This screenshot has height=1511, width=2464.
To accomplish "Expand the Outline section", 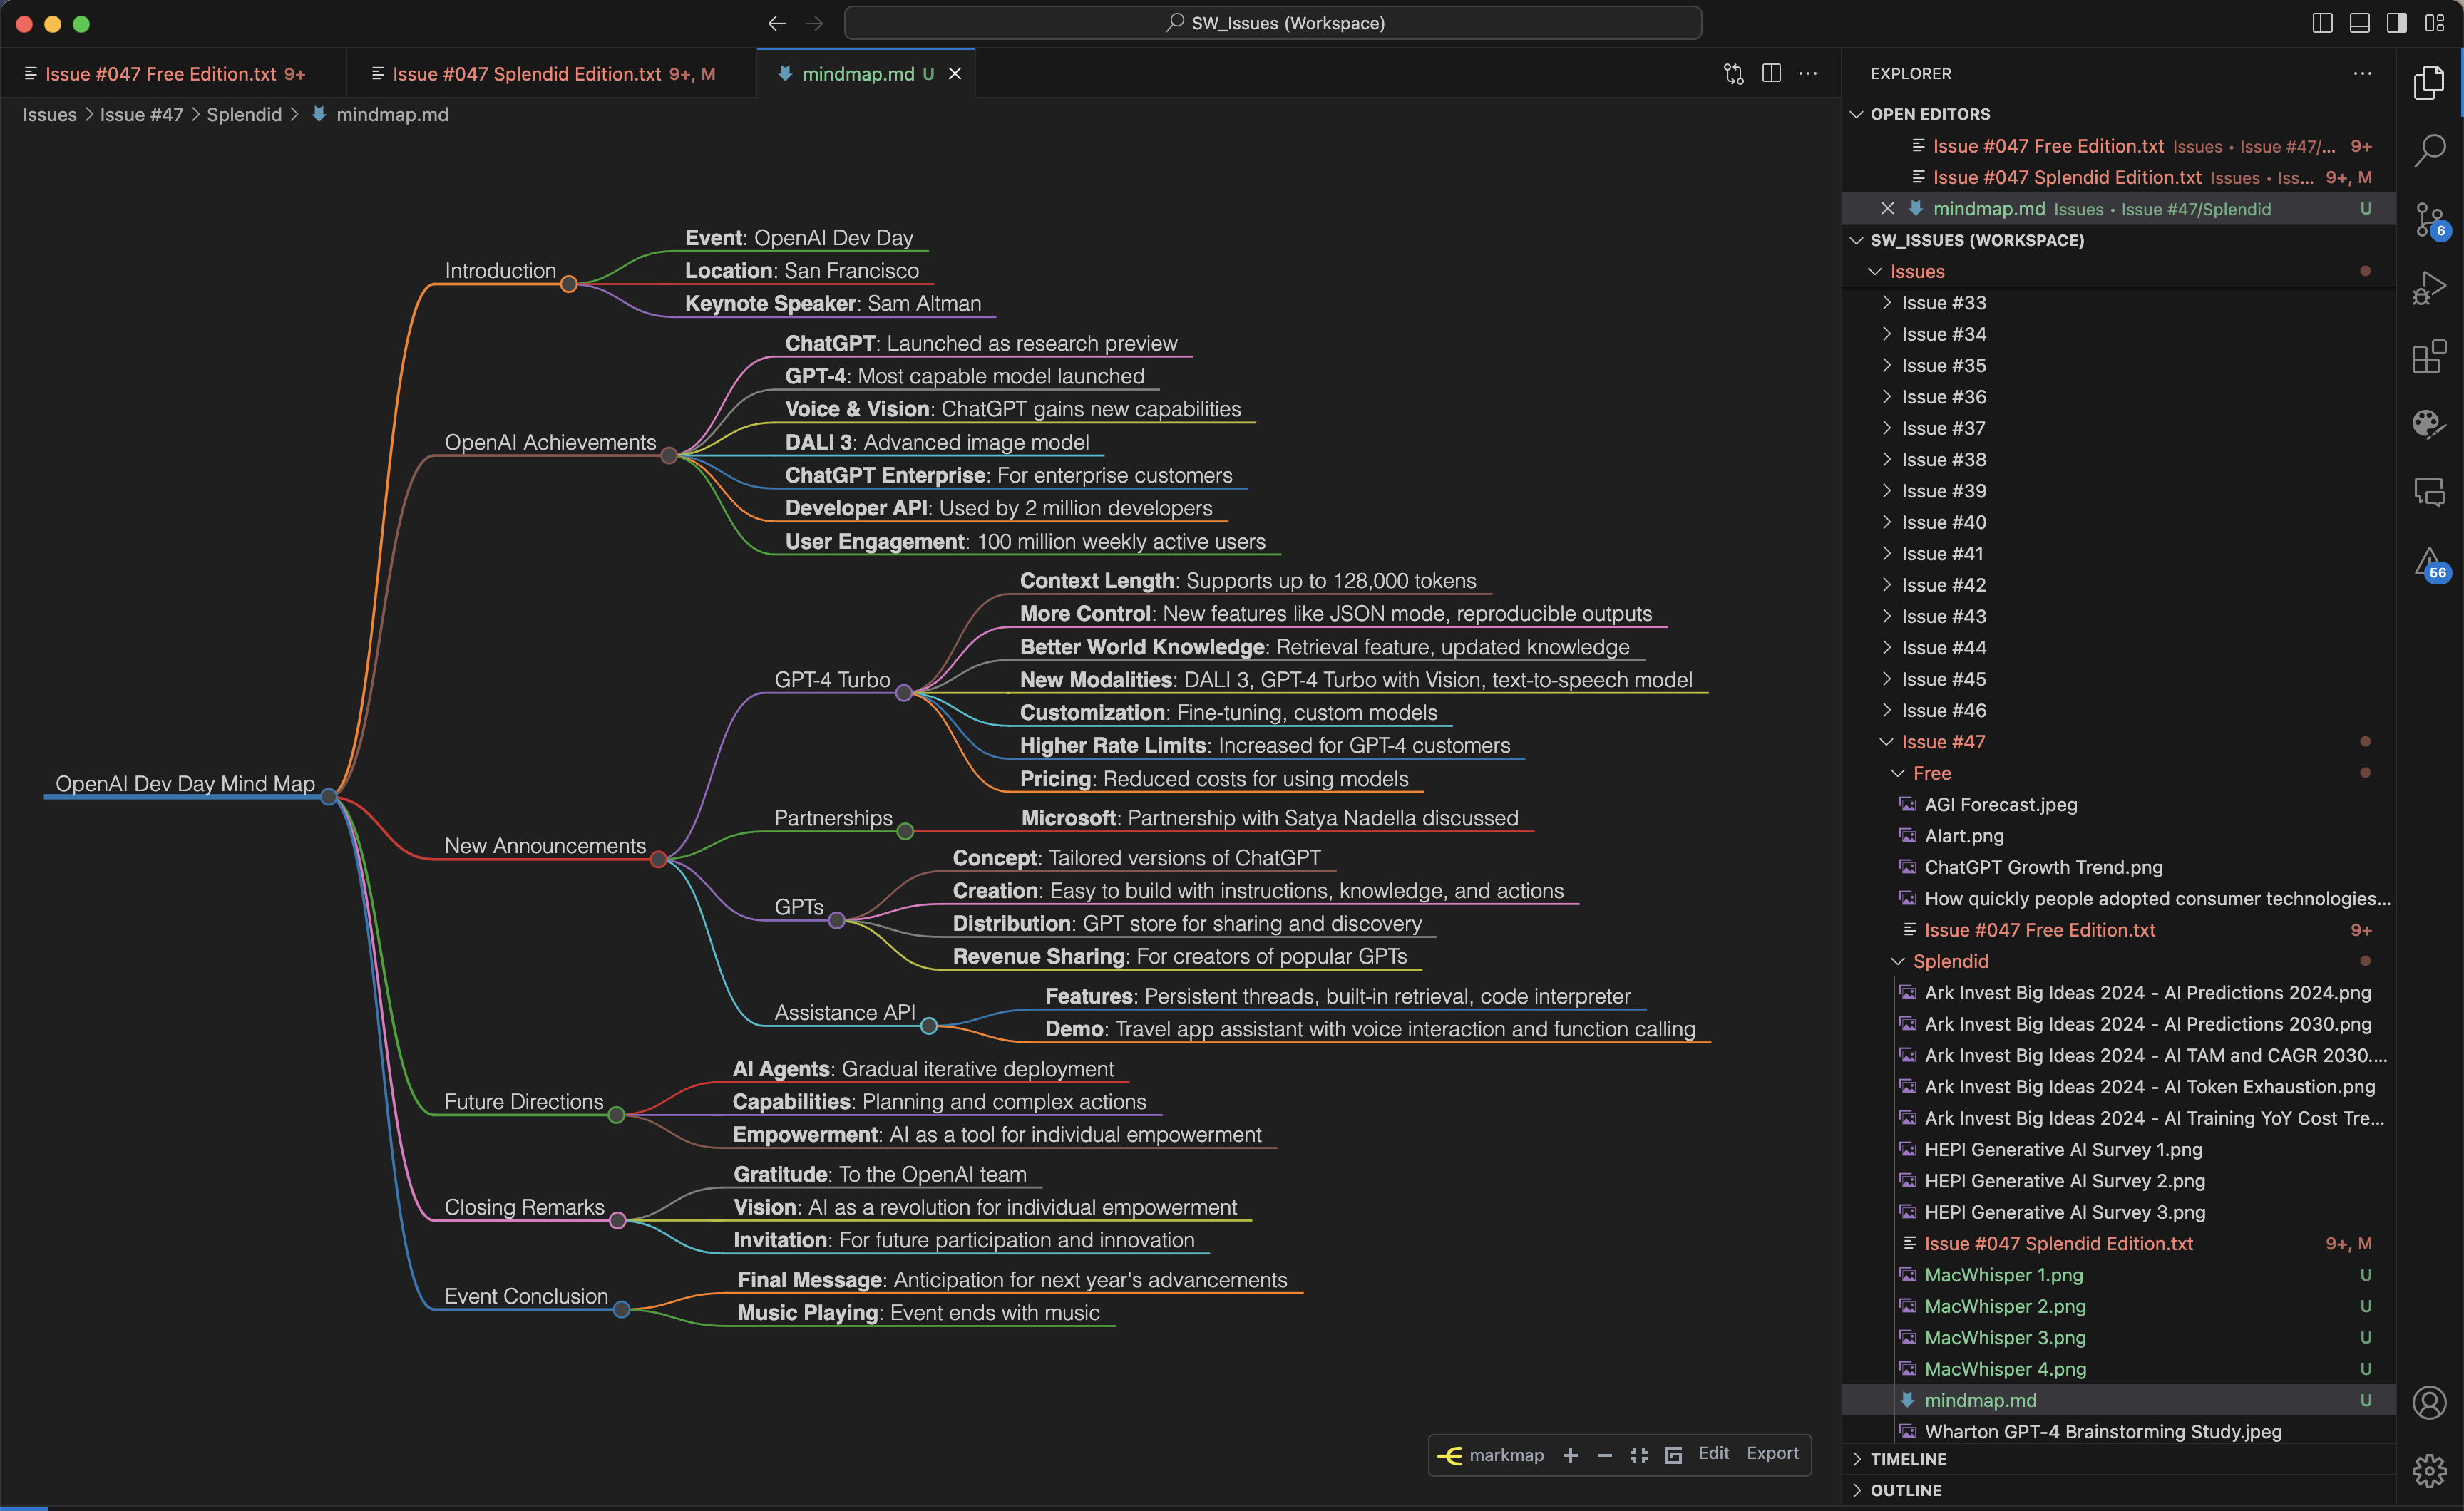I will click(2118, 1490).
